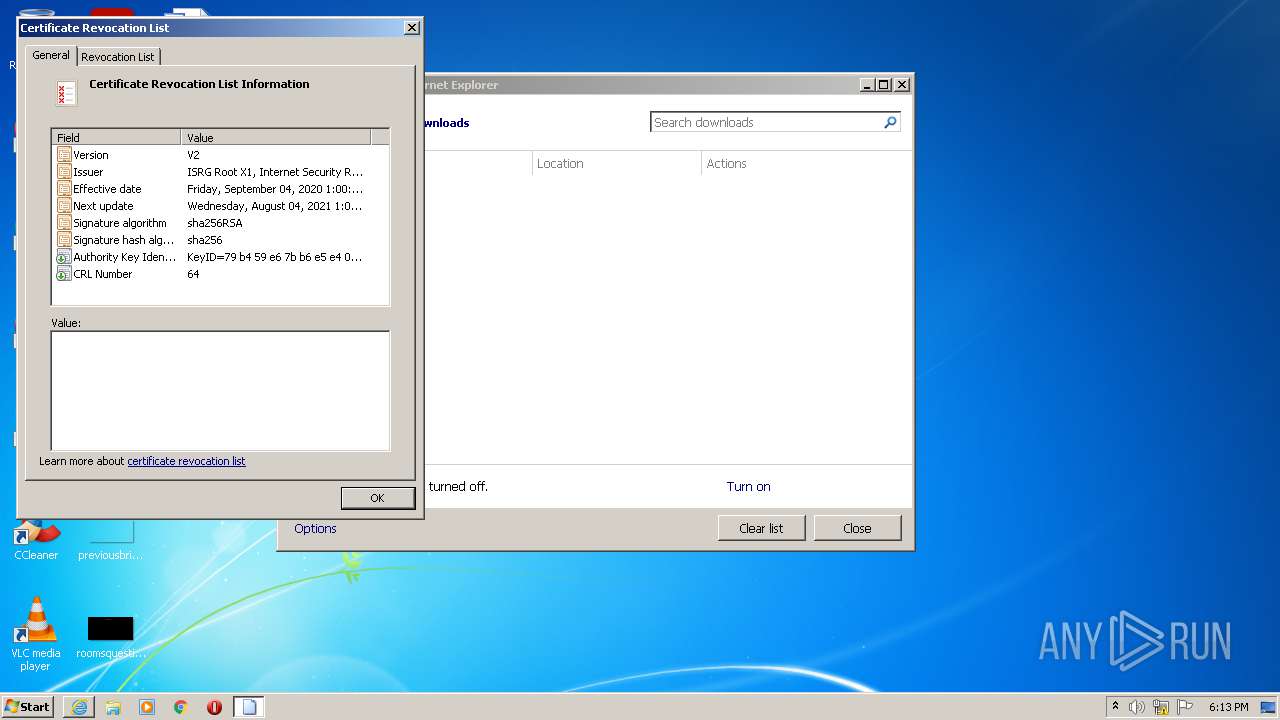Click the Location column header in downloads
Viewport: 1280px width, 720px height.
(617, 164)
